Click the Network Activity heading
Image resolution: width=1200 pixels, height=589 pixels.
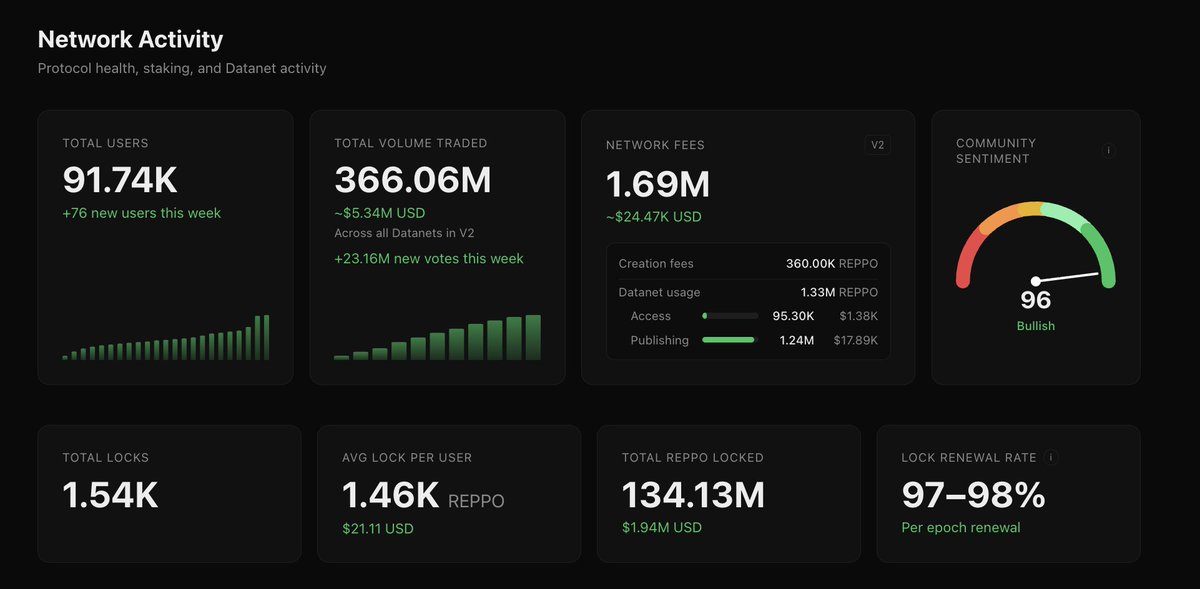click(x=130, y=40)
